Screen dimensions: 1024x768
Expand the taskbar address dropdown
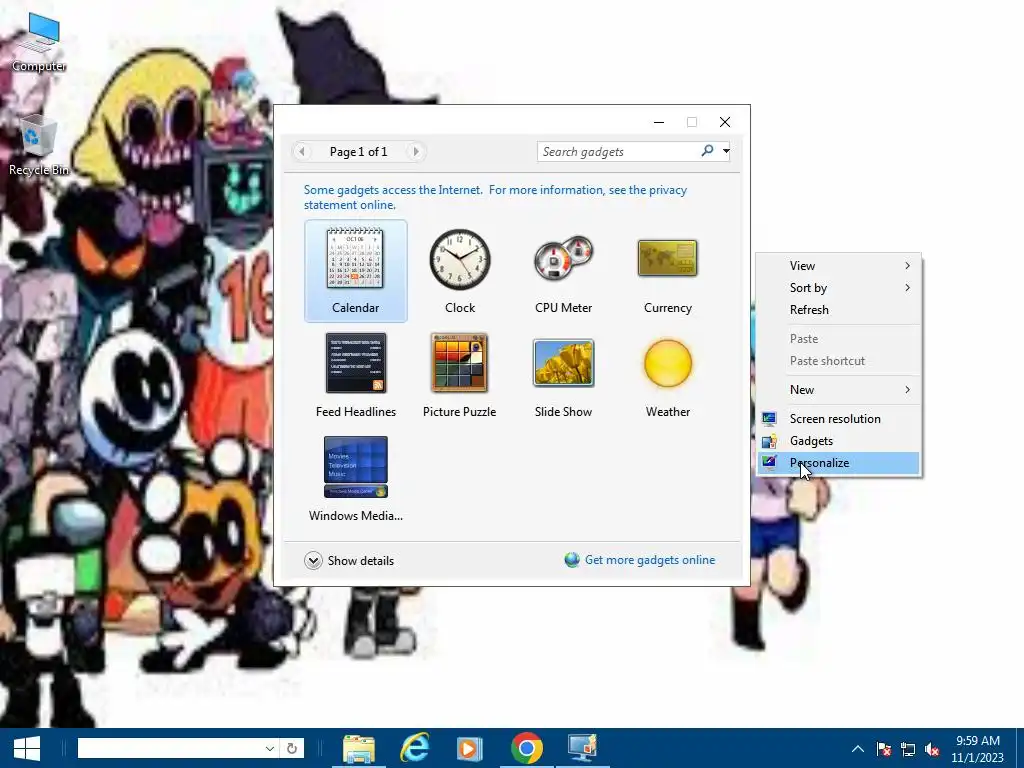click(269, 748)
